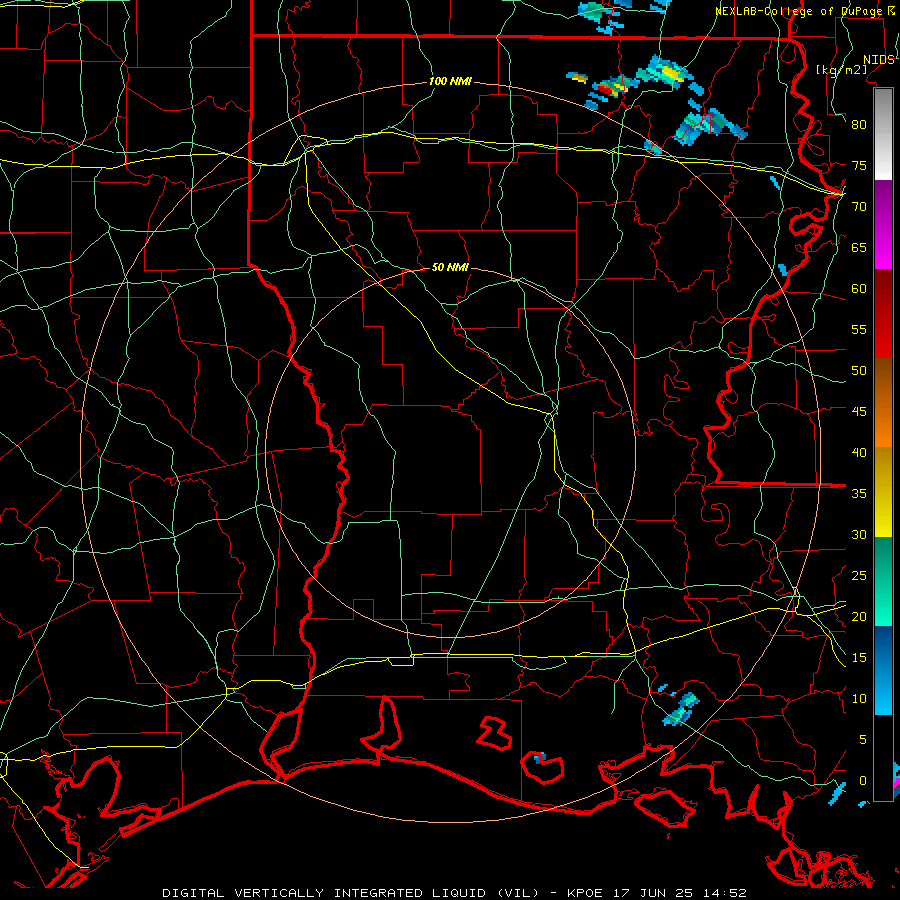Click the magenta-purple segment of the color bar

pyautogui.click(x=883, y=225)
